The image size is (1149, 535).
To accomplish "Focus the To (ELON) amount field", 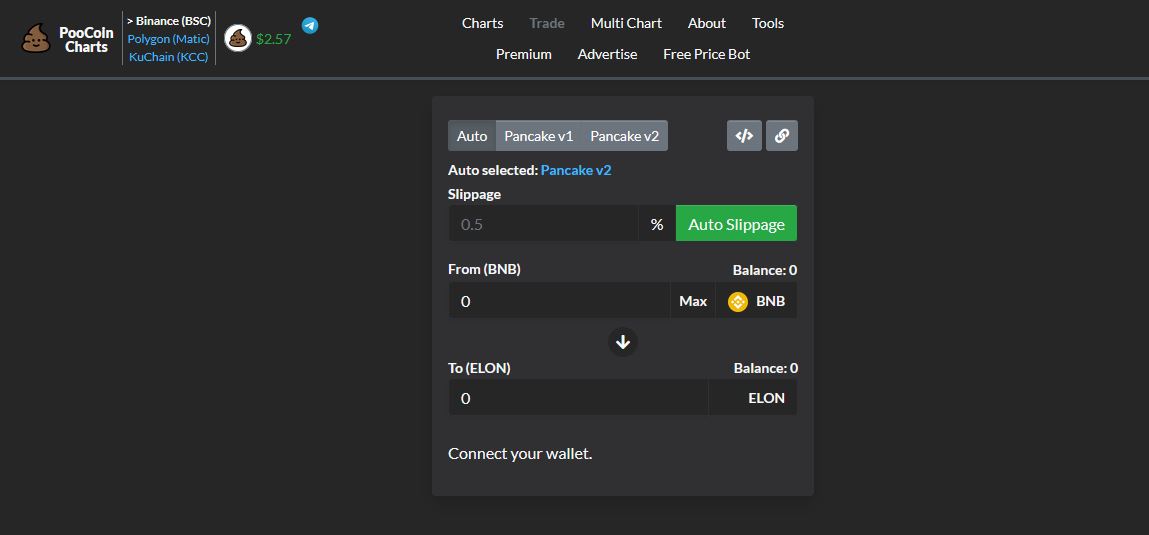I will click(x=579, y=398).
